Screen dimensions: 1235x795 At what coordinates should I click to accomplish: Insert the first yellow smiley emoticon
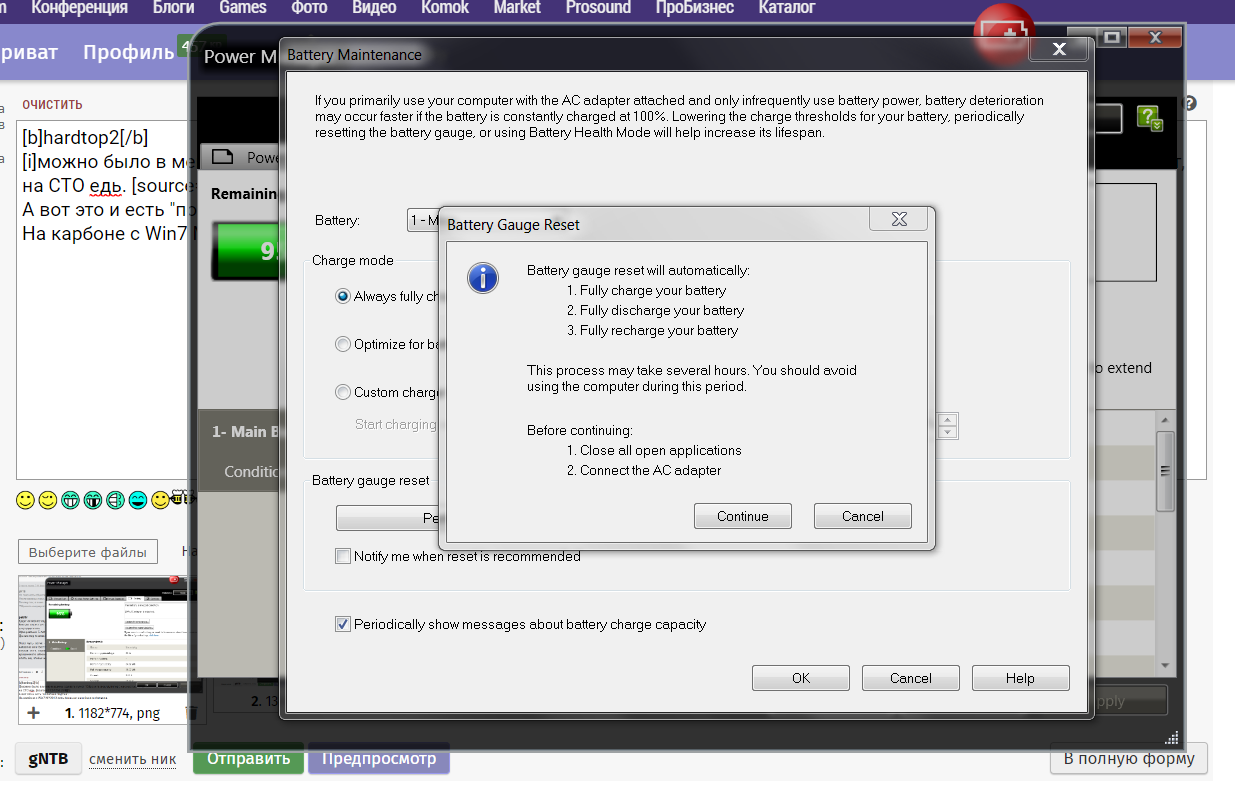26,500
